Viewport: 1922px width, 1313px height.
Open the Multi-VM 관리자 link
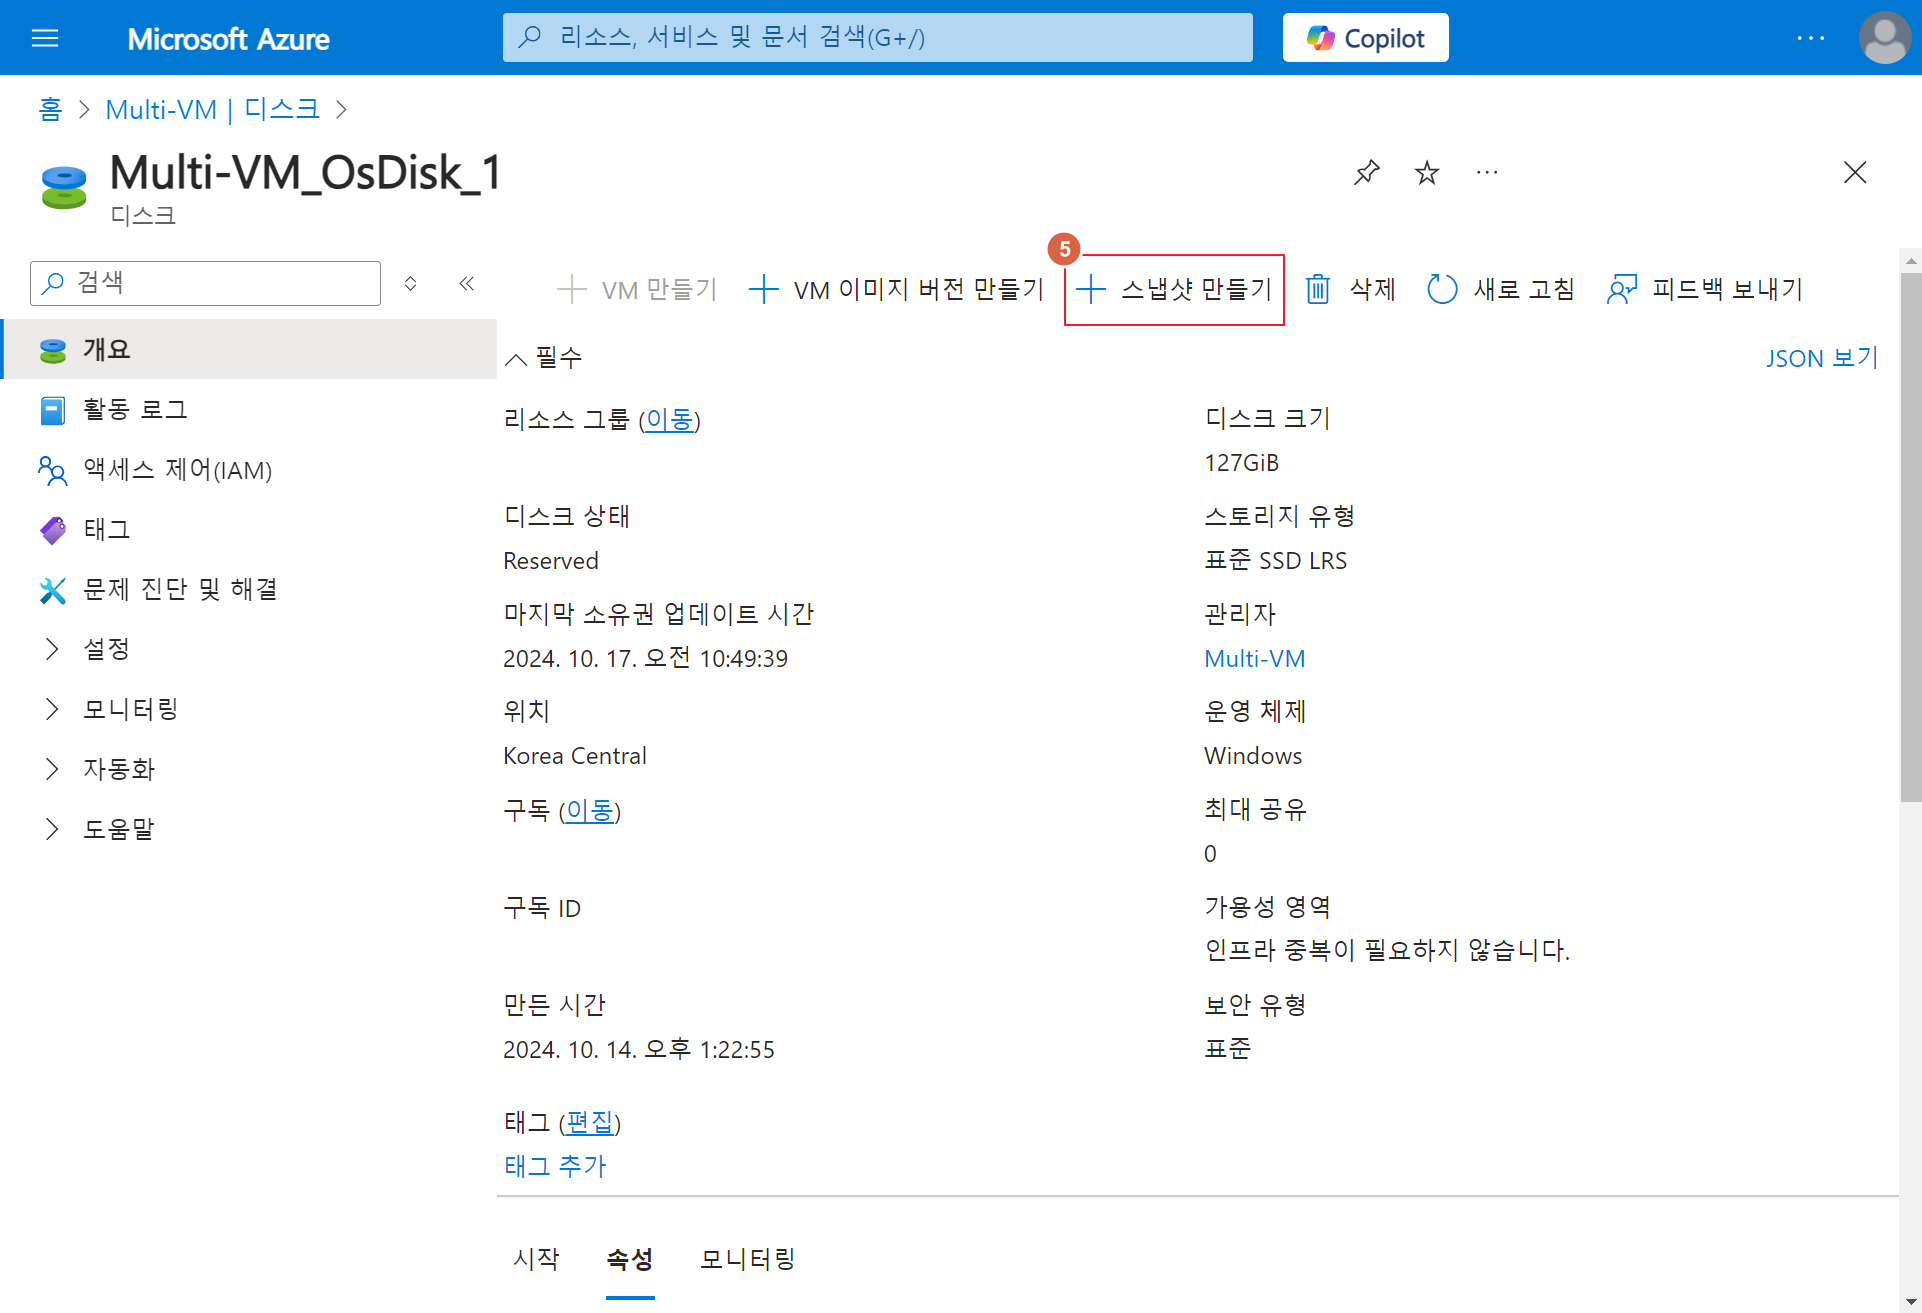[x=1254, y=659]
